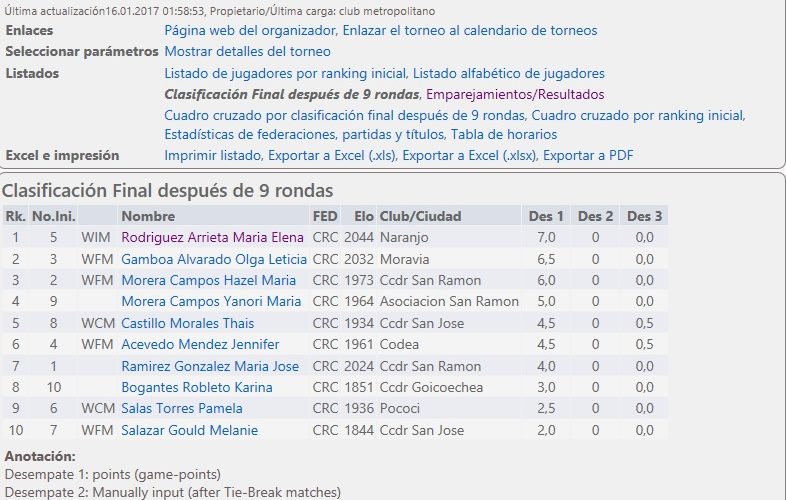Open player Rodriguez Arrieta Maria Elena
786x500 pixels.
(213, 238)
